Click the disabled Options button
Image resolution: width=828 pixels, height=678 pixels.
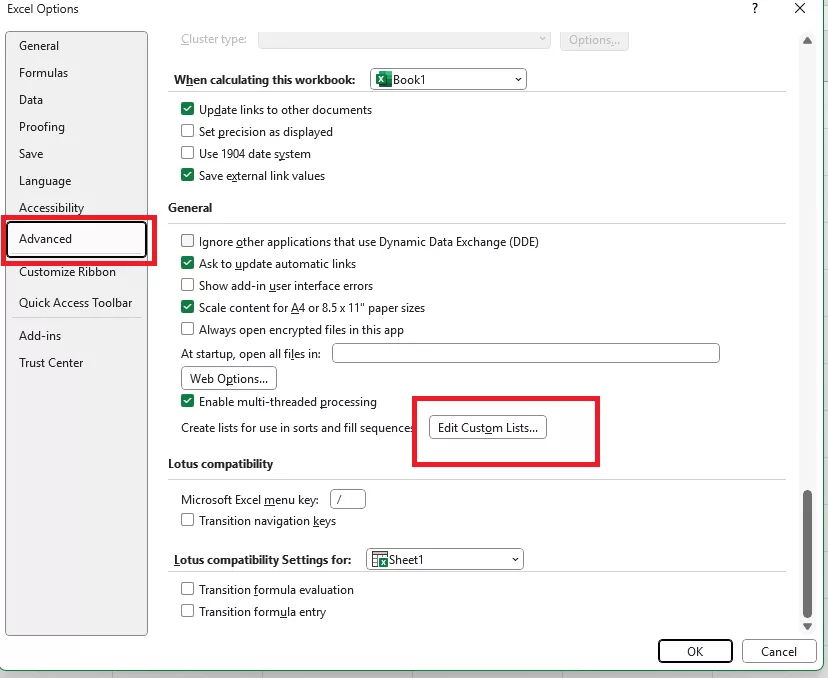click(594, 40)
